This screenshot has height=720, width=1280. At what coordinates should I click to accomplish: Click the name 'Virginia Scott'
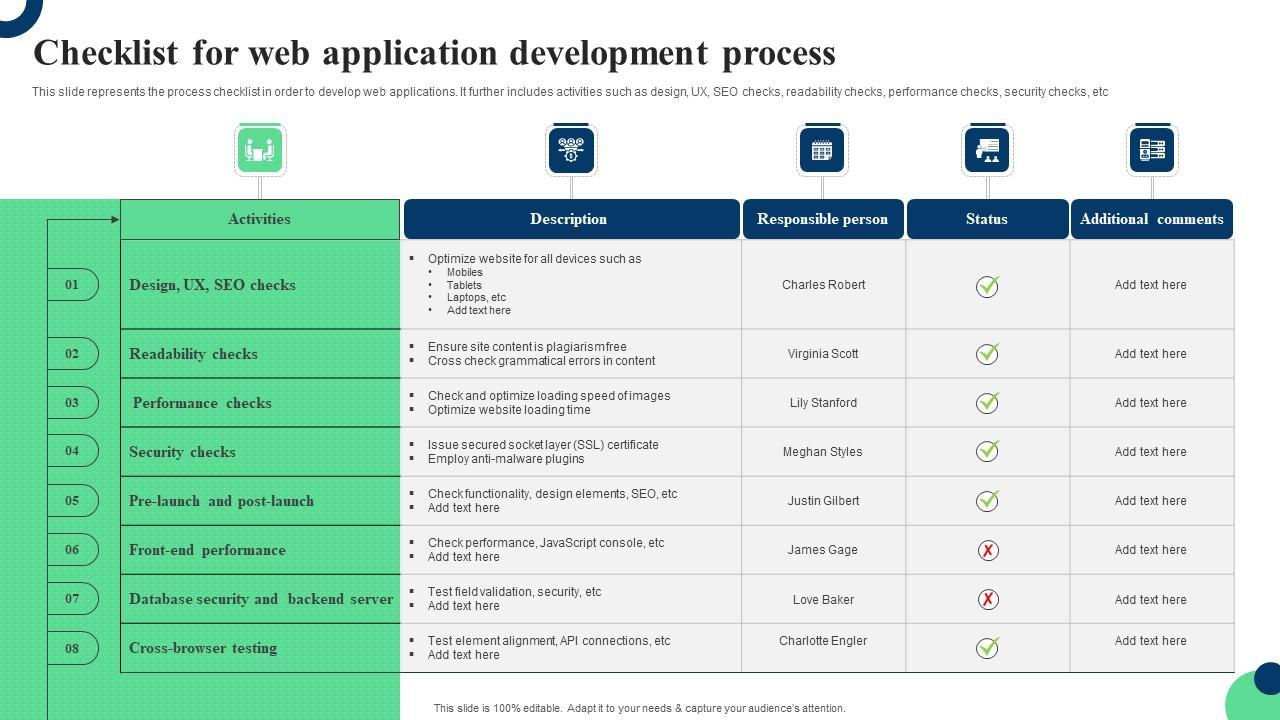(823, 354)
